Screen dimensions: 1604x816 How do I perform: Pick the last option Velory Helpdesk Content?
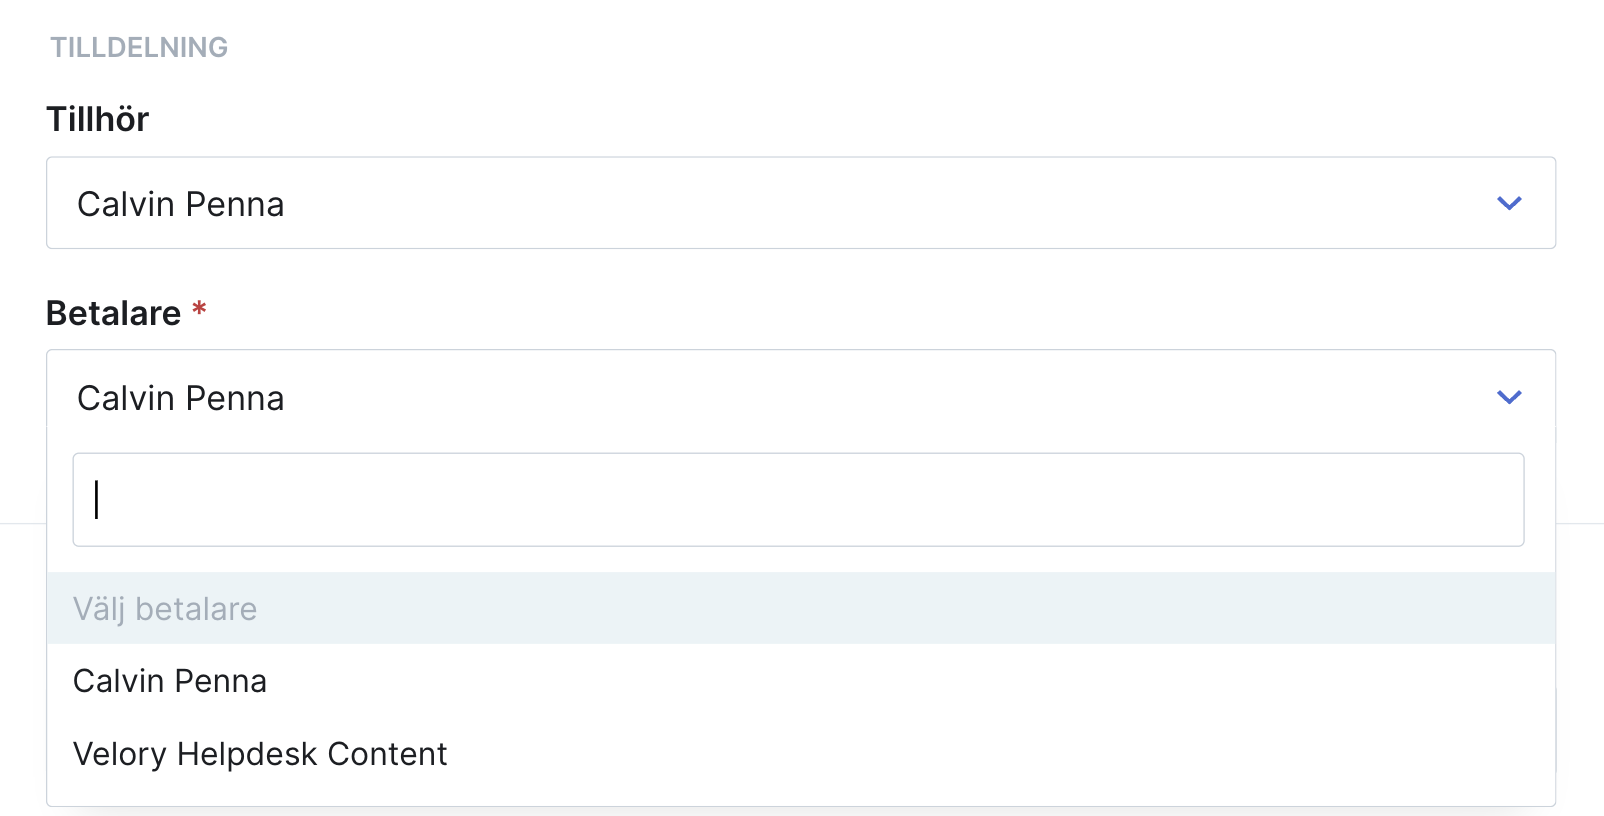tap(801, 754)
